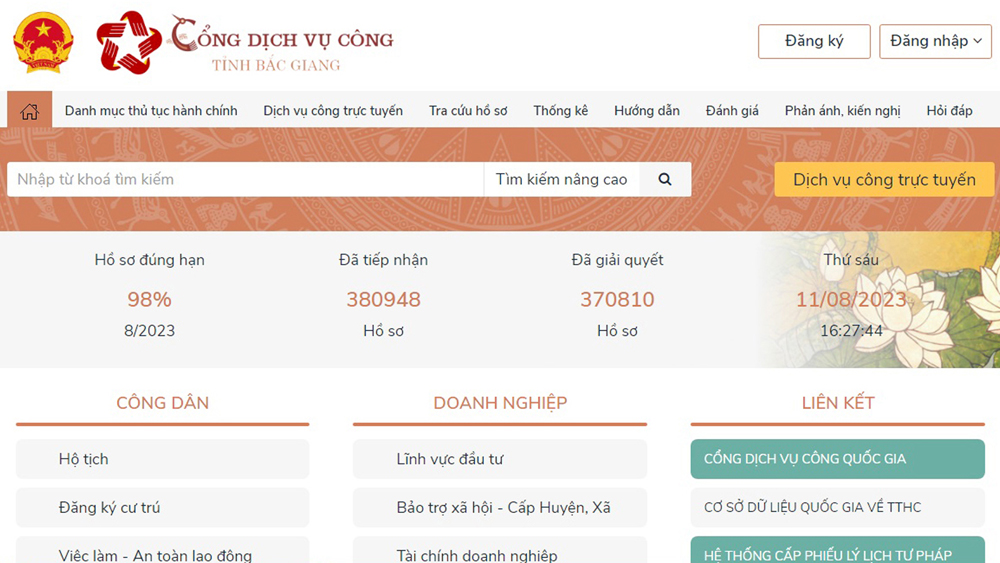
Task: Click the red star public service logo
Action: (x=129, y=43)
